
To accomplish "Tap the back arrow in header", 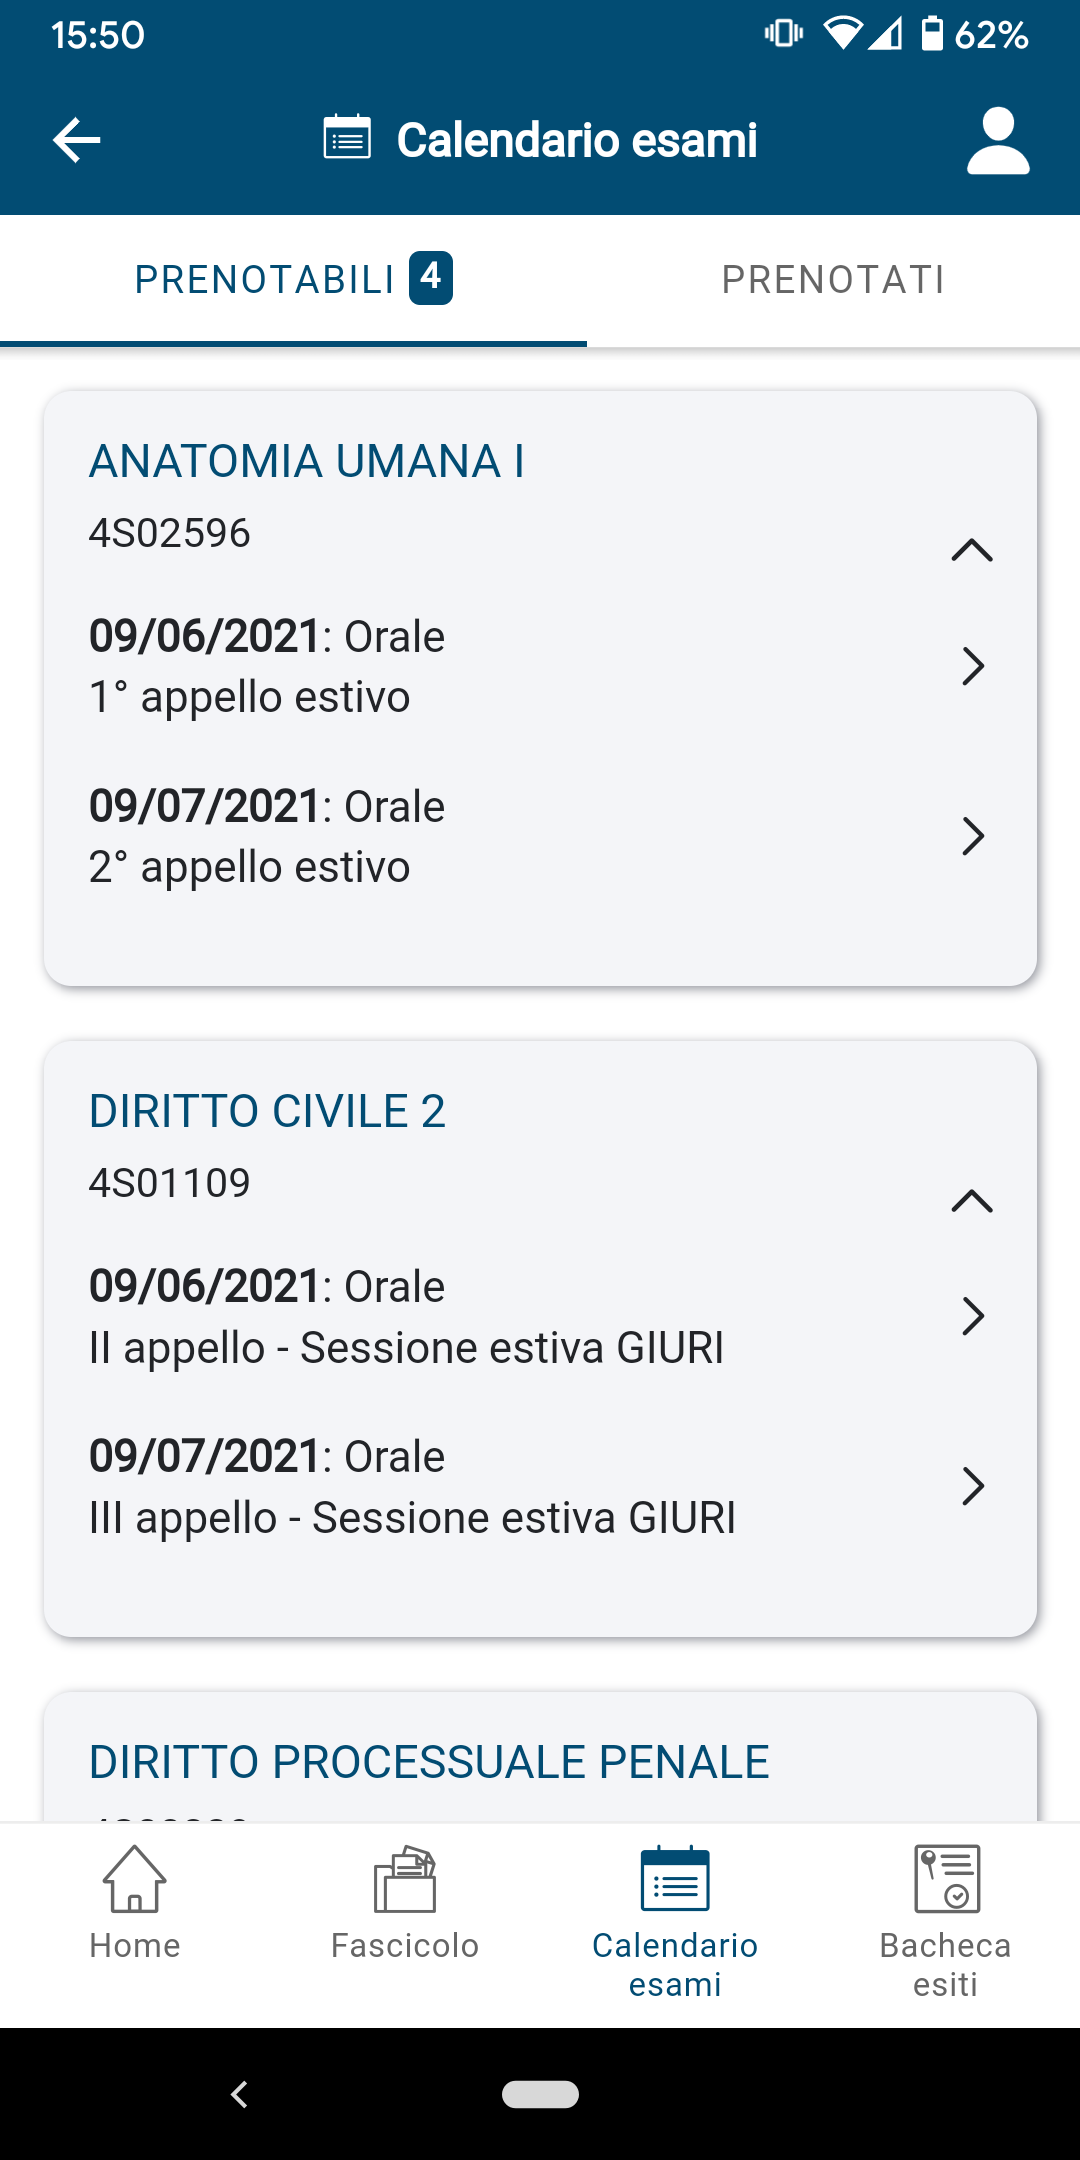I will [x=77, y=140].
